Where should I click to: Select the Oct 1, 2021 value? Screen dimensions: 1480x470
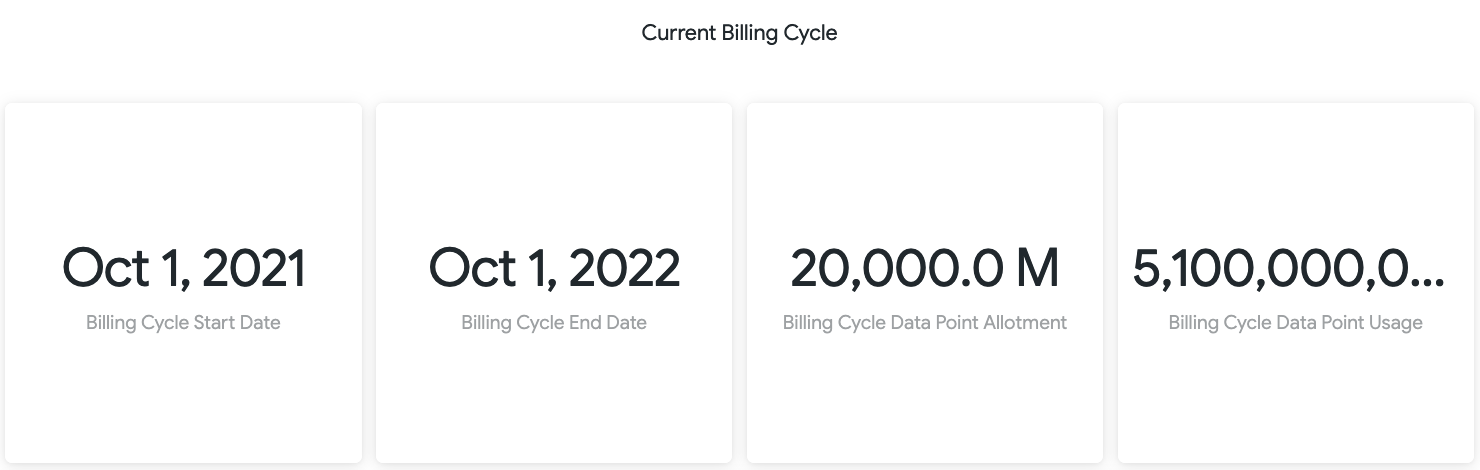pos(184,268)
